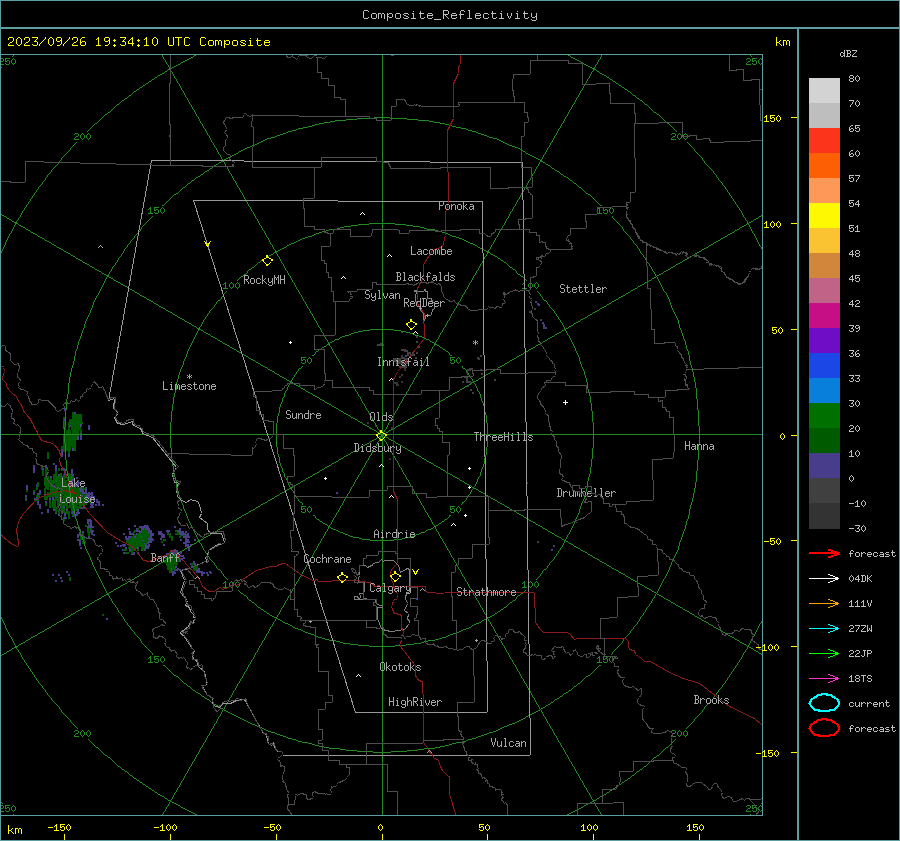Click the magenta 18TS arrow in legend

(x=824, y=679)
